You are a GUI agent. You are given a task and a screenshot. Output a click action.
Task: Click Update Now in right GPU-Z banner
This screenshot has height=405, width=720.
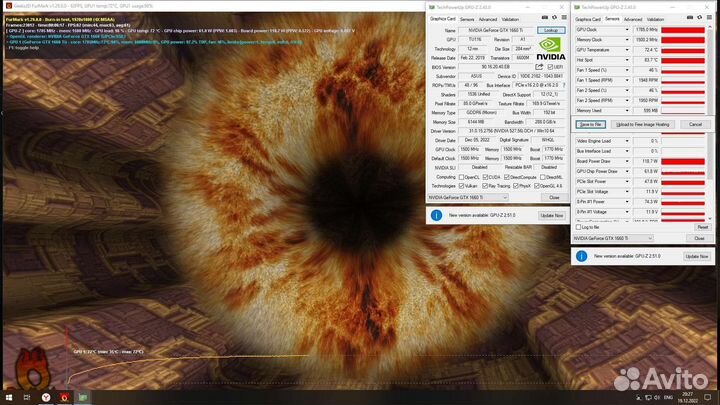click(697, 256)
